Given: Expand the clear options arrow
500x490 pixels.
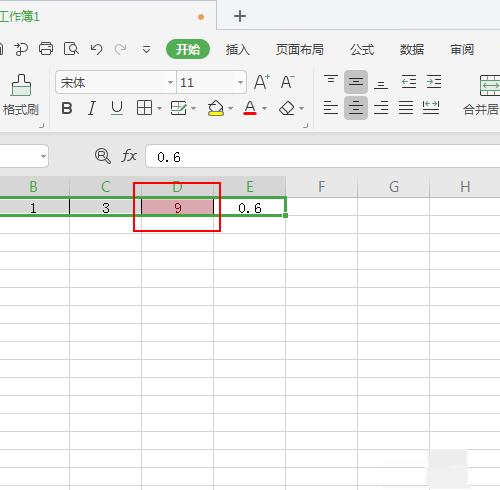Looking at the screenshot, I should pos(302,109).
